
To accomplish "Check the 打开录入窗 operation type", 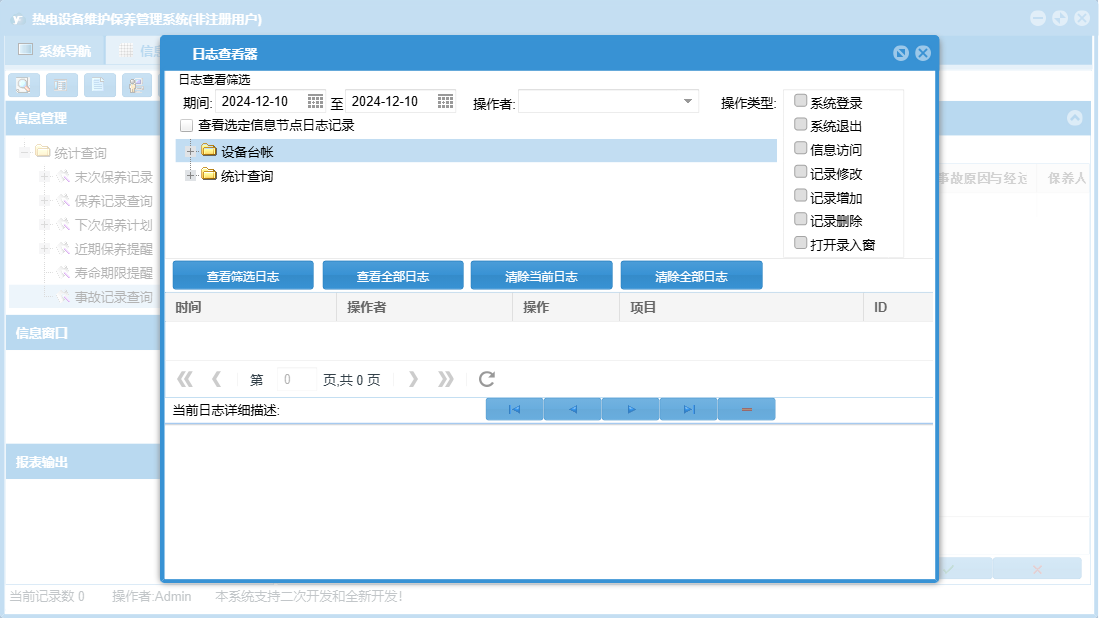I will [800, 243].
